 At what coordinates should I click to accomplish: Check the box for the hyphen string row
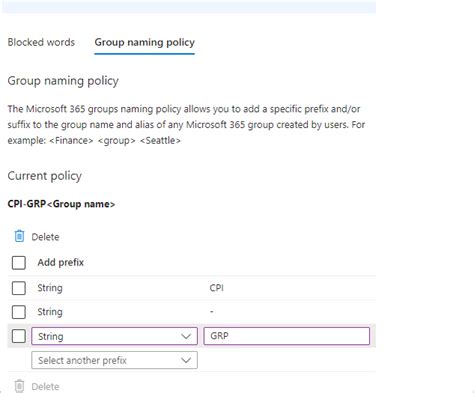[x=19, y=312]
